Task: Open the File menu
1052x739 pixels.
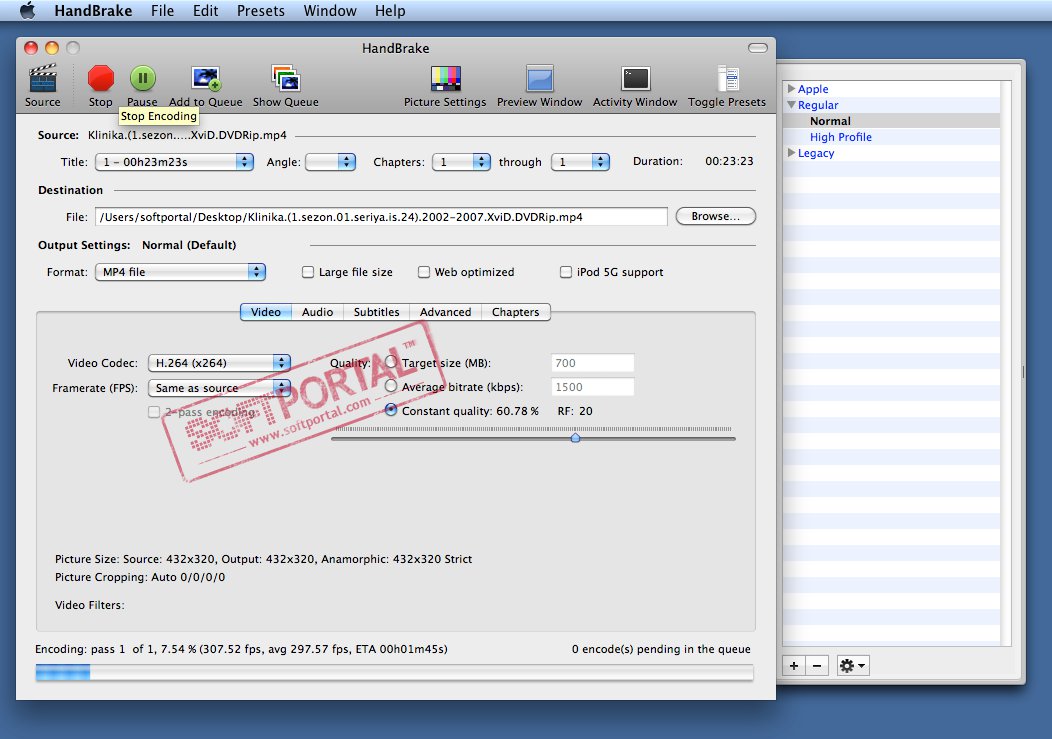Action: coord(162,11)
